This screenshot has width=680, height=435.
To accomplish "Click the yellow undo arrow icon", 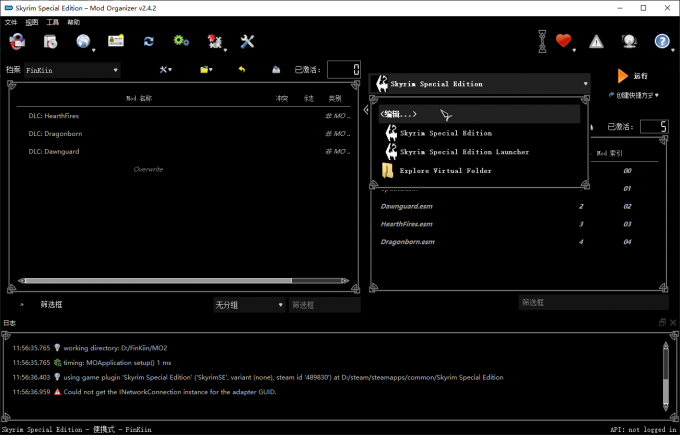I will tap(242, 69).
